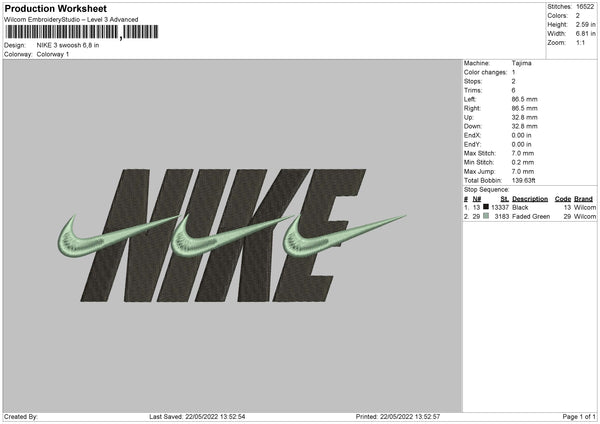Click the 'Production Worksheet' title

point(56,8)
